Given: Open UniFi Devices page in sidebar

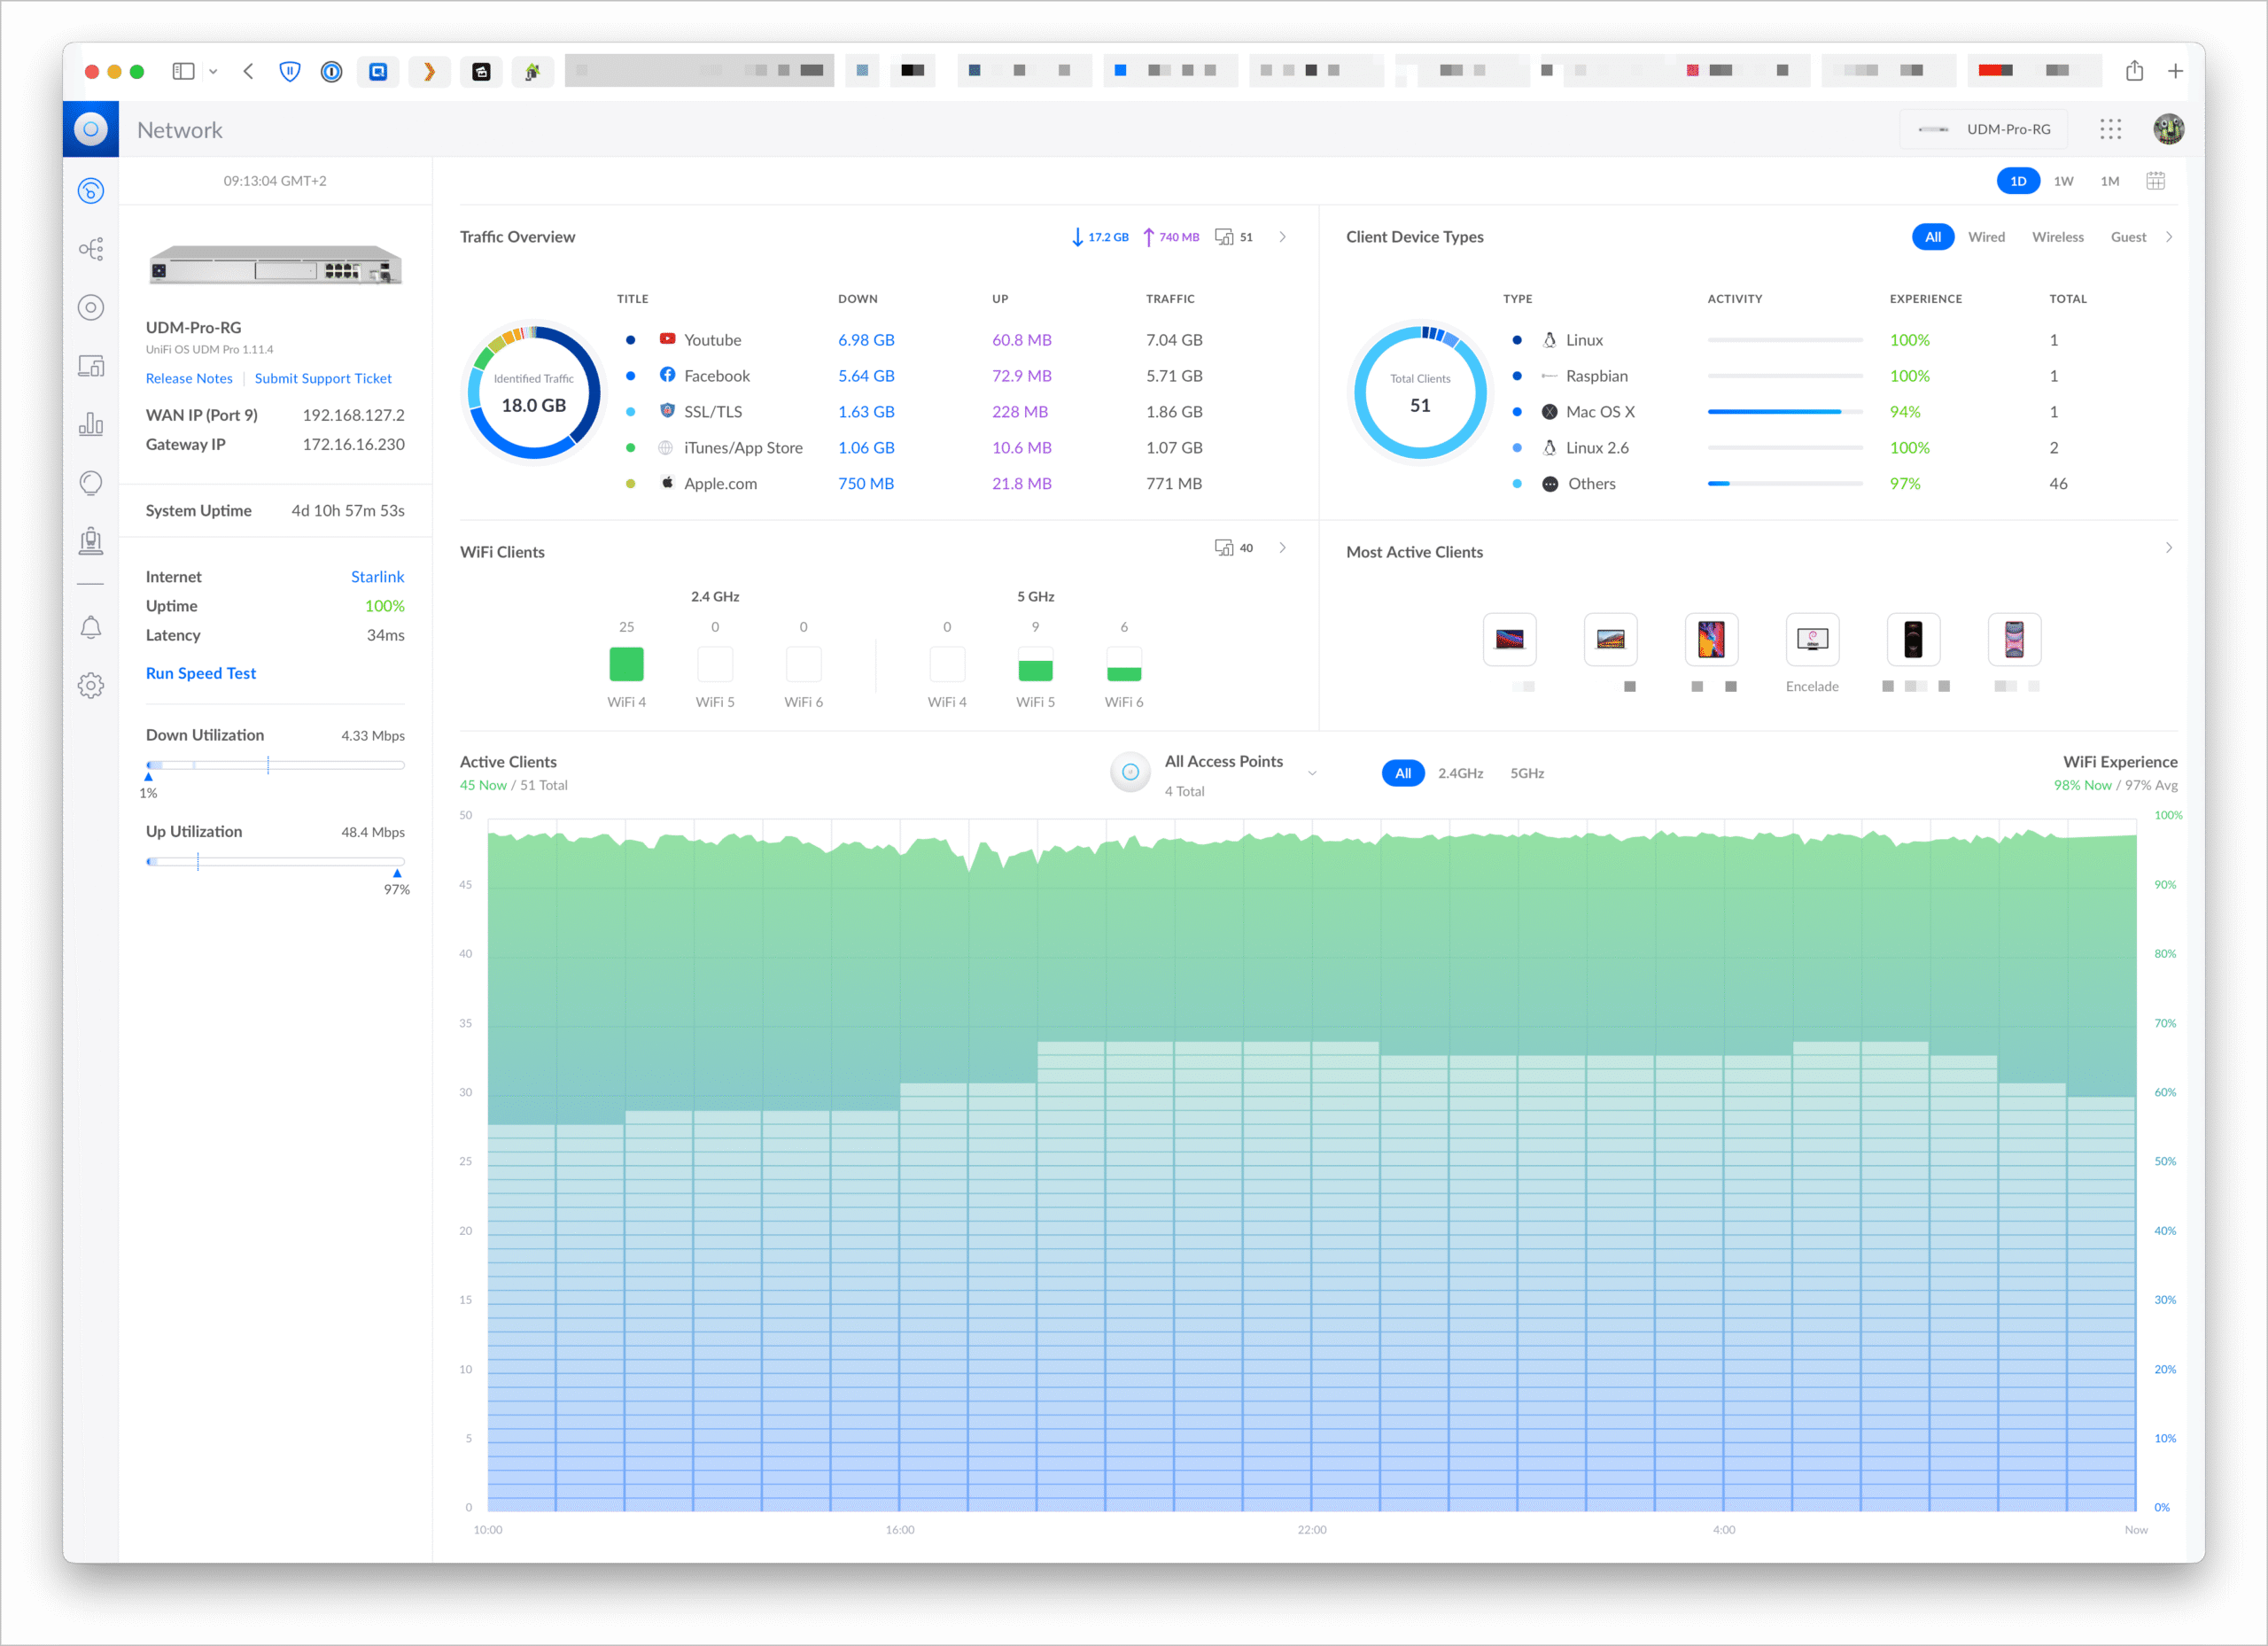Looking at the screenshot, I should tap(91, 308).
